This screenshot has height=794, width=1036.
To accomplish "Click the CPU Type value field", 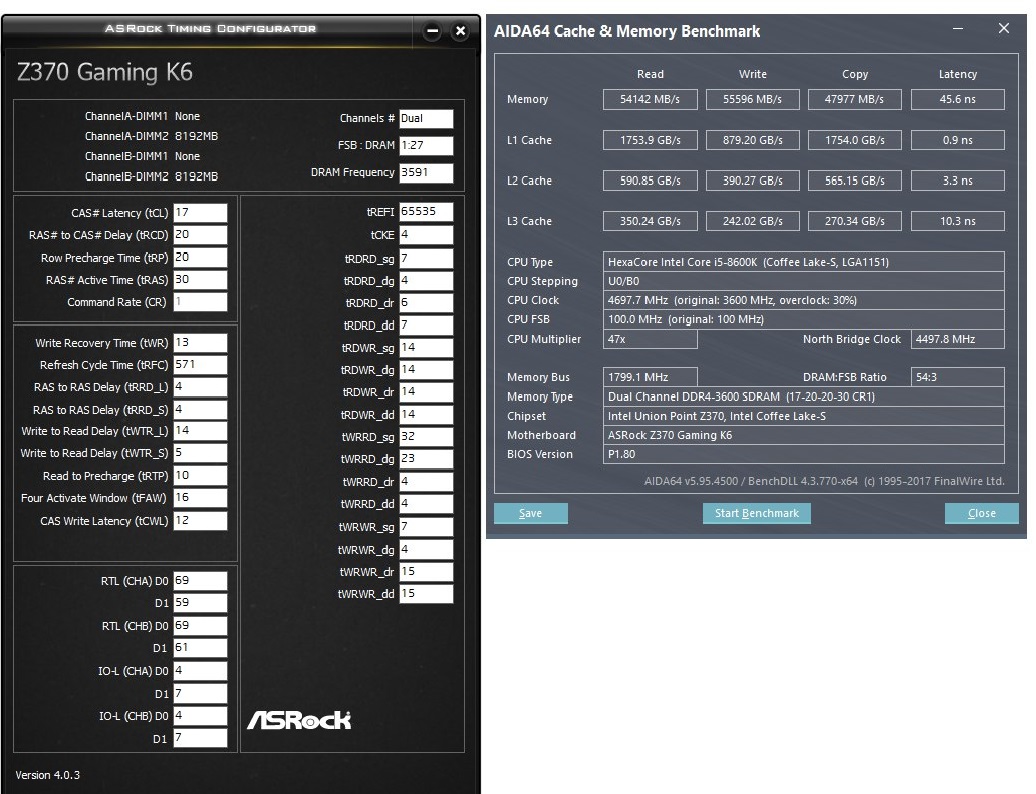I will (803, 262).
